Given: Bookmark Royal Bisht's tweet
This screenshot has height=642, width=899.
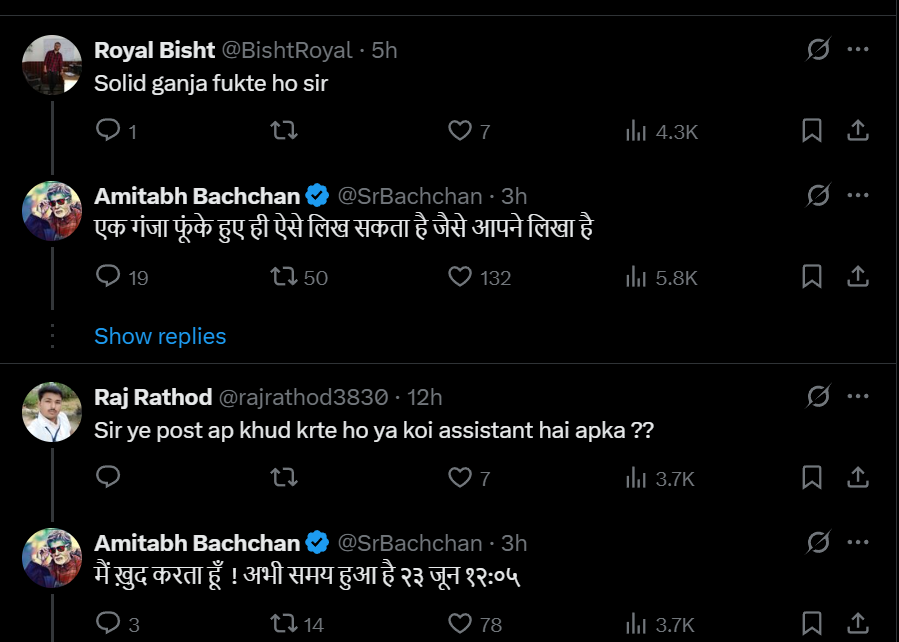Looking at the screenshot, I should pyautogui.click(x=812, y=131).
